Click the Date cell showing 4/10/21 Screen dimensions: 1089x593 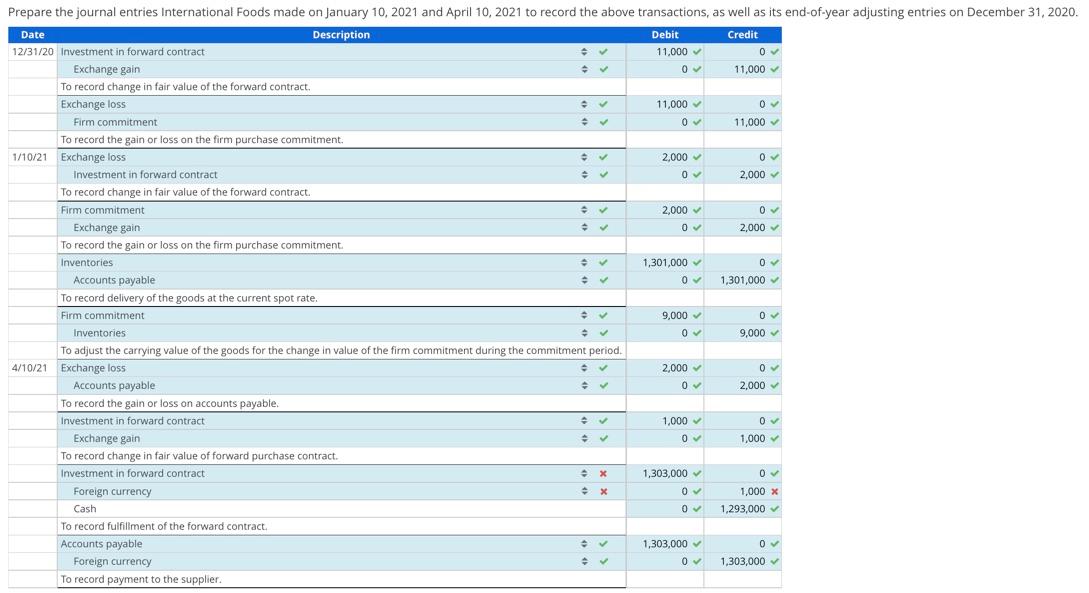29,367
